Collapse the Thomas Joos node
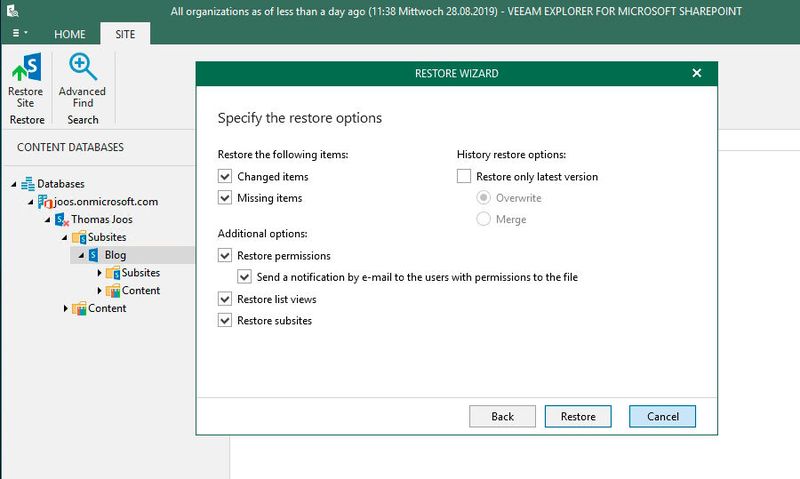The width and height of the screenshot is (800, 479). 48,220
